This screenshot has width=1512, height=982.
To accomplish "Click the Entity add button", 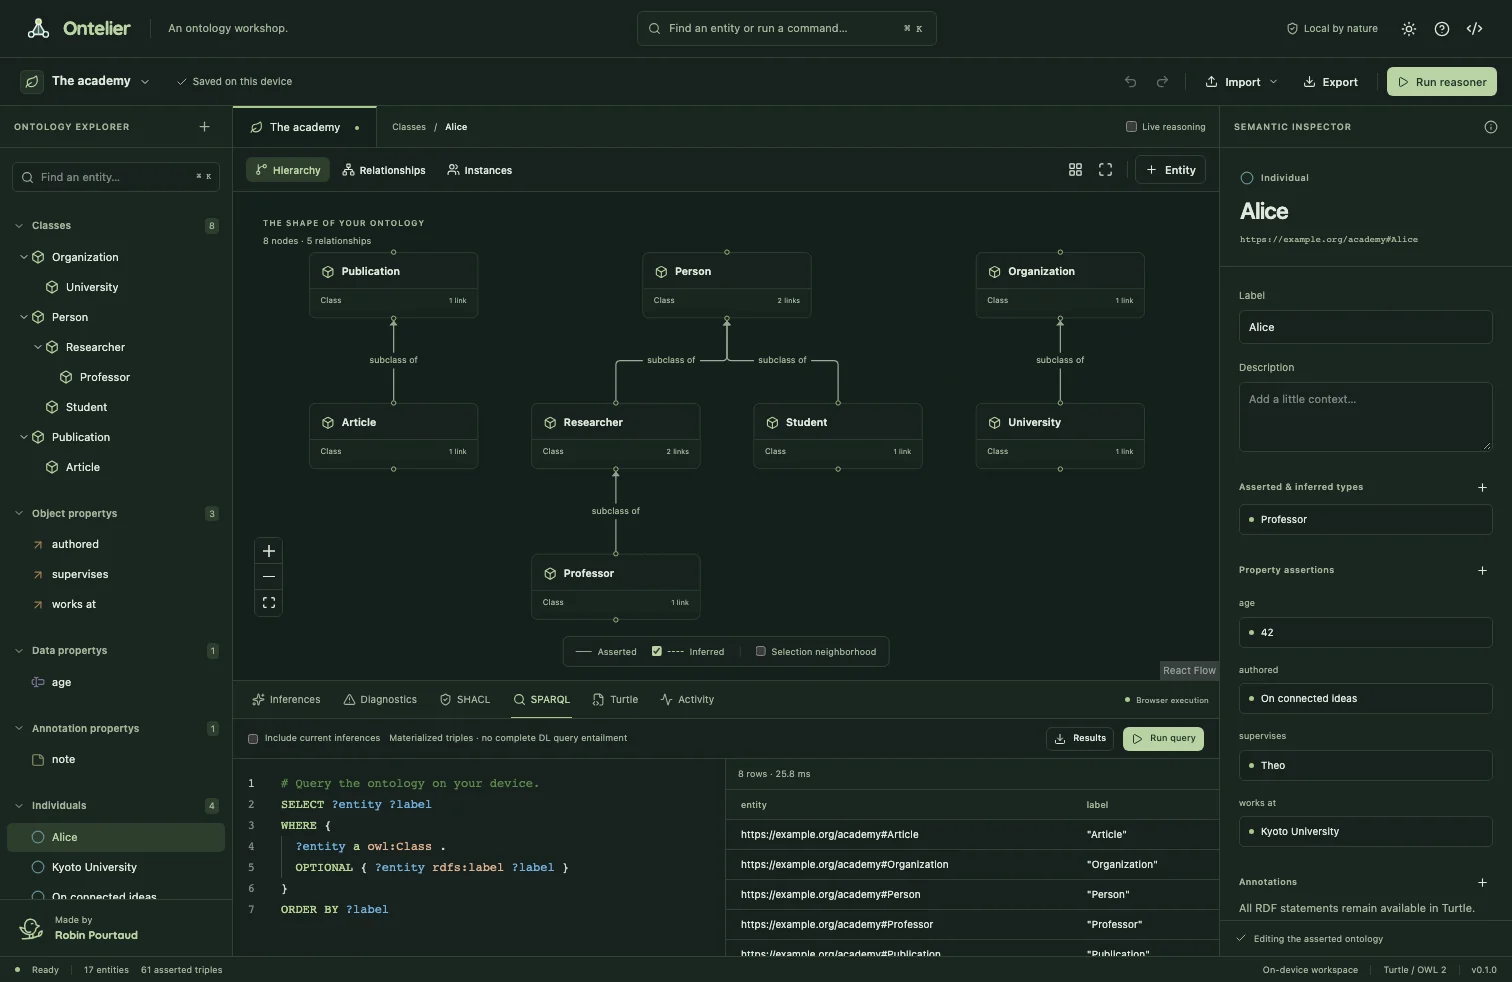I will coord(1170,170).
